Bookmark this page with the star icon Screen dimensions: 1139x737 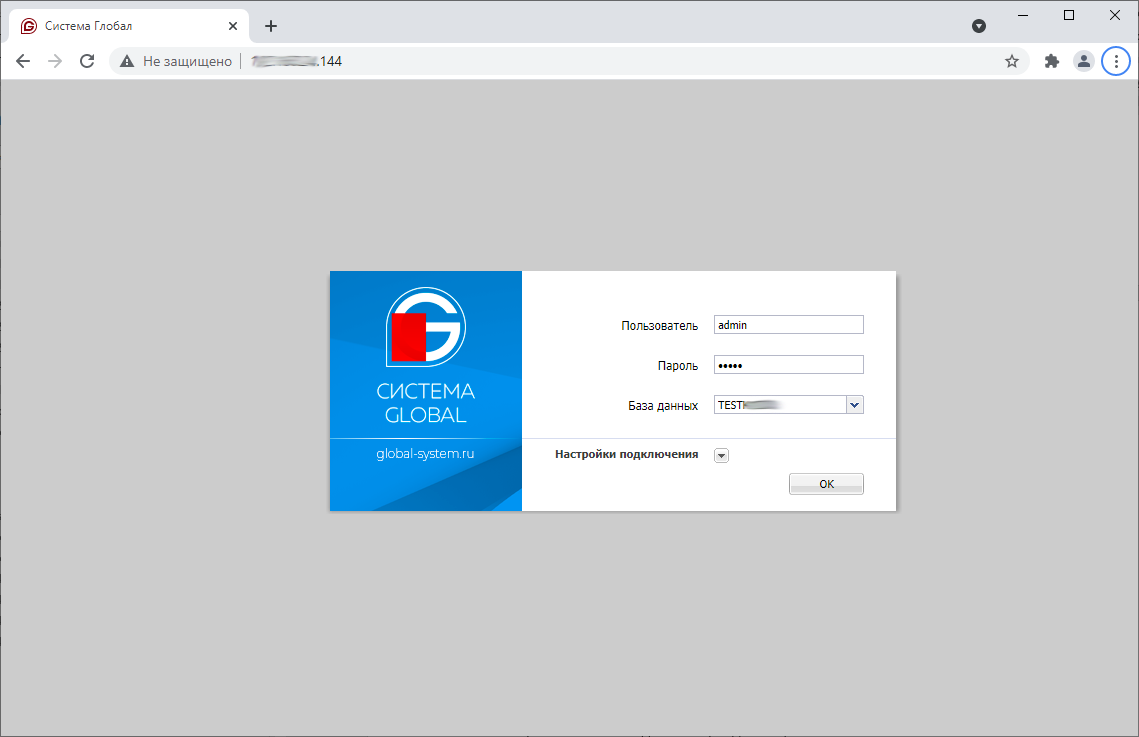click(x=1011, y=61)
